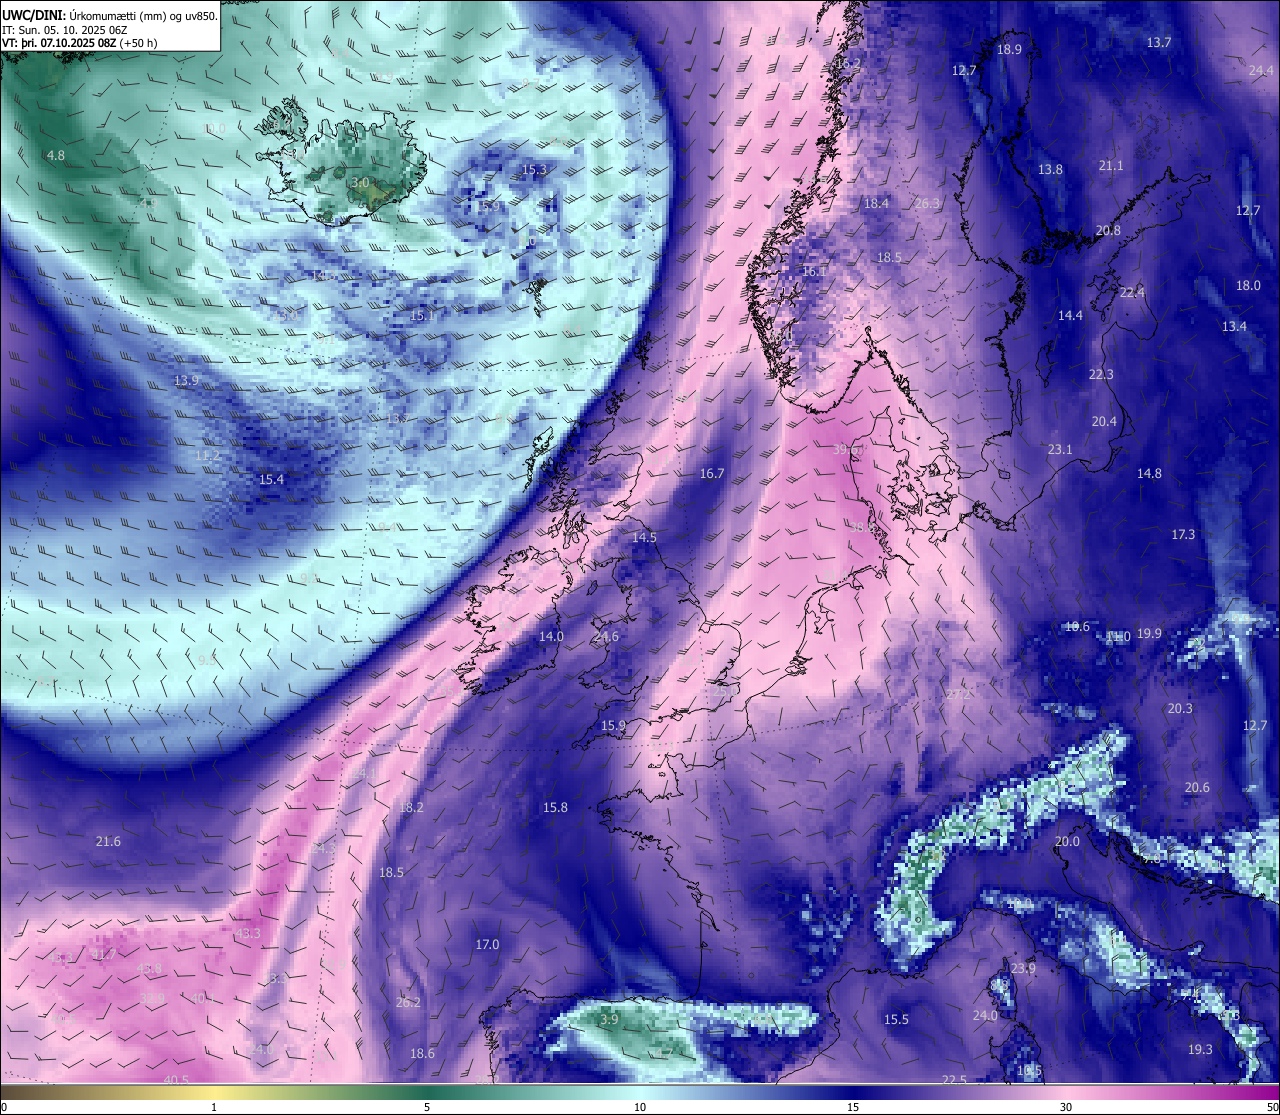Click the 10 label on the color scale
Image resolution: width=1280 pixels, height=1115 pixels.
coord(640,1107)
